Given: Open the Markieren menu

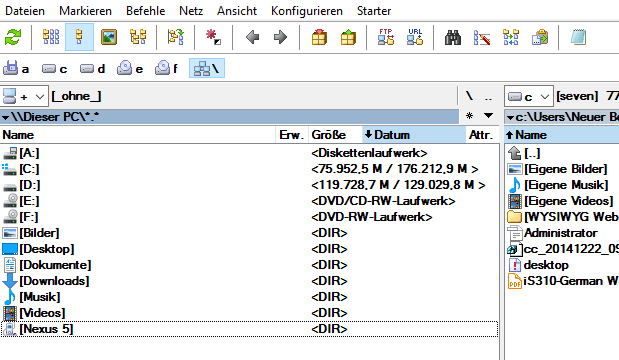Looking at the screenshot, I should (x=86, y=11).
